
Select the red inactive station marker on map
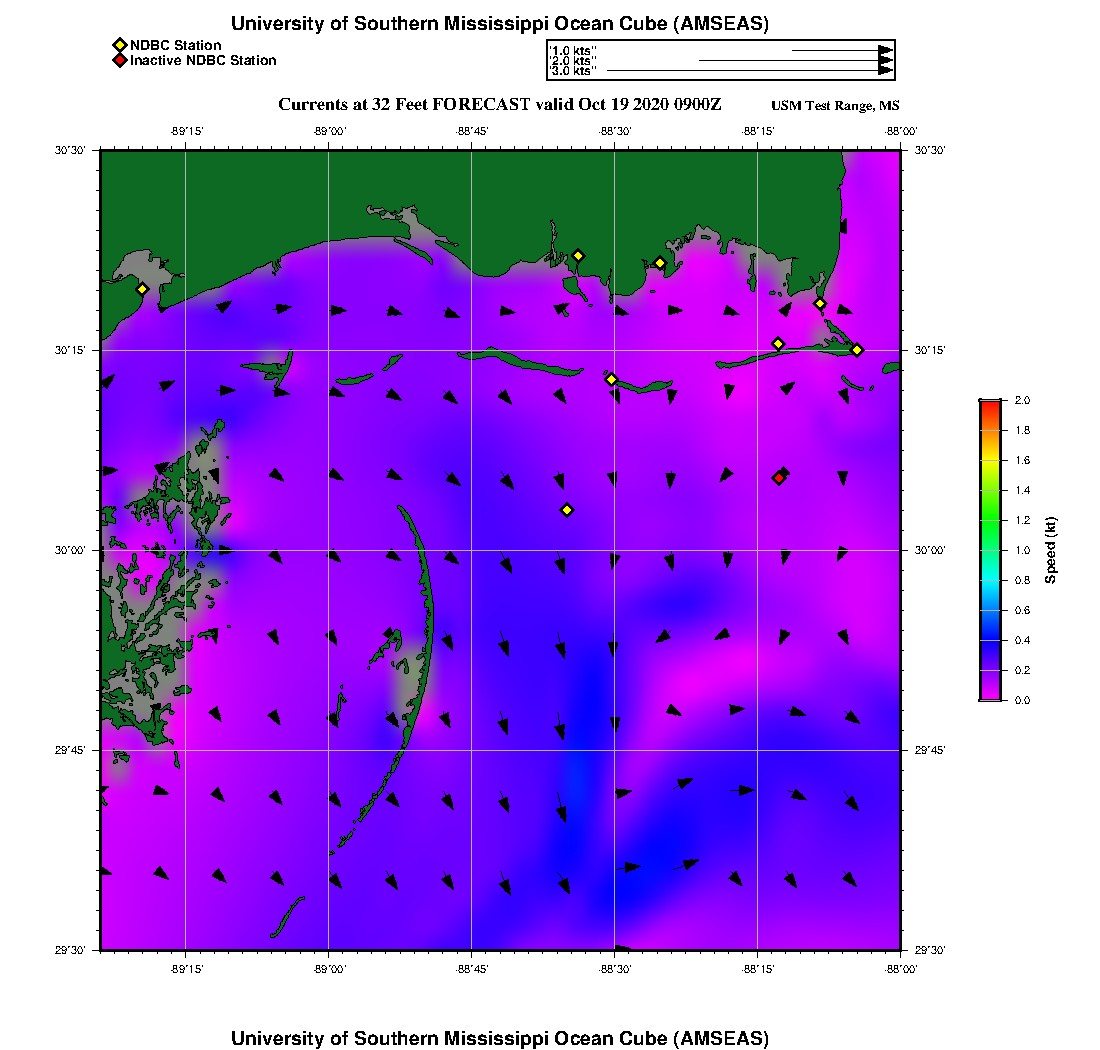(x=779, y=478)
